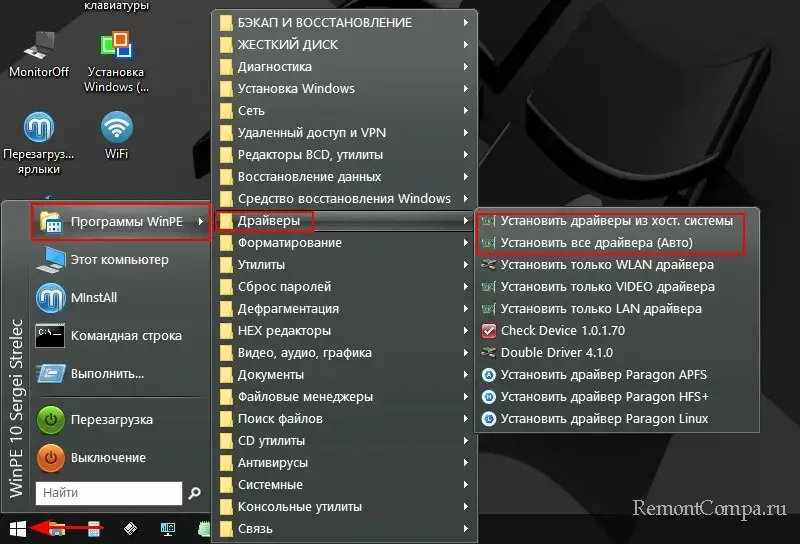Click the Этот компьютер computer icon
The height and width of the screenshot is (544, 800).
pos(51,260)
